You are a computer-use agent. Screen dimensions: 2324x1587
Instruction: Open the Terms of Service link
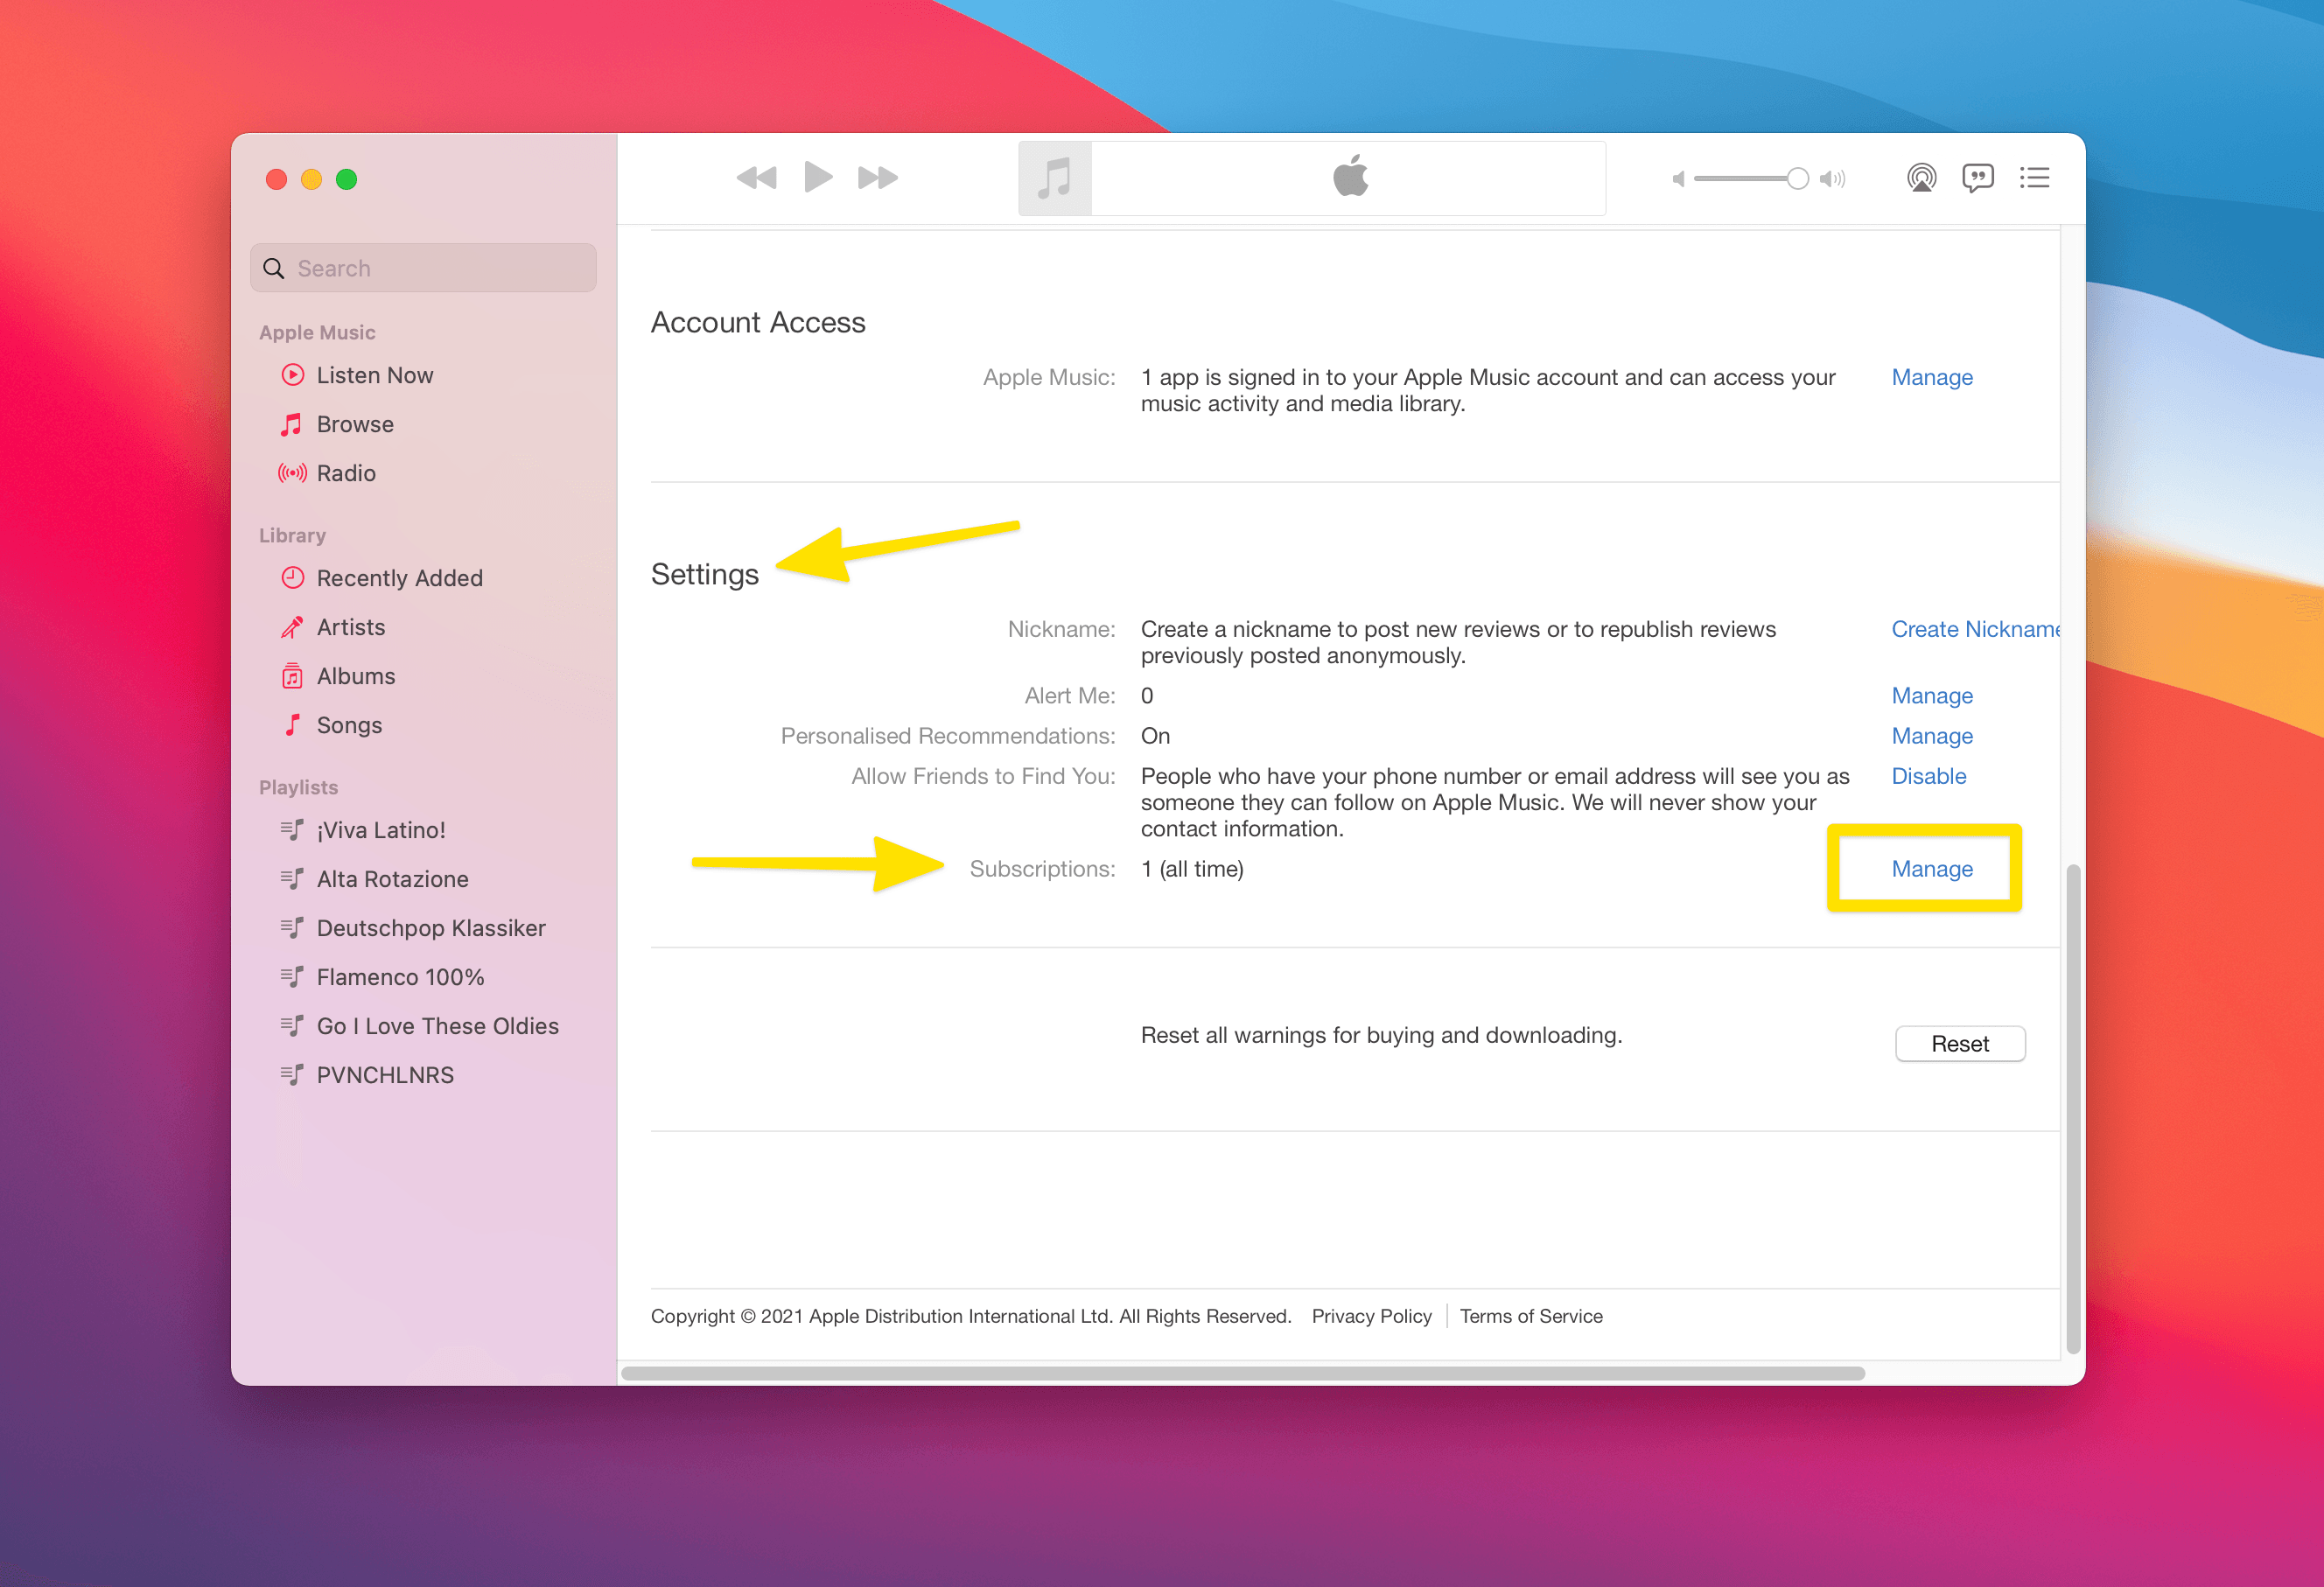tap(1530, 1316)
